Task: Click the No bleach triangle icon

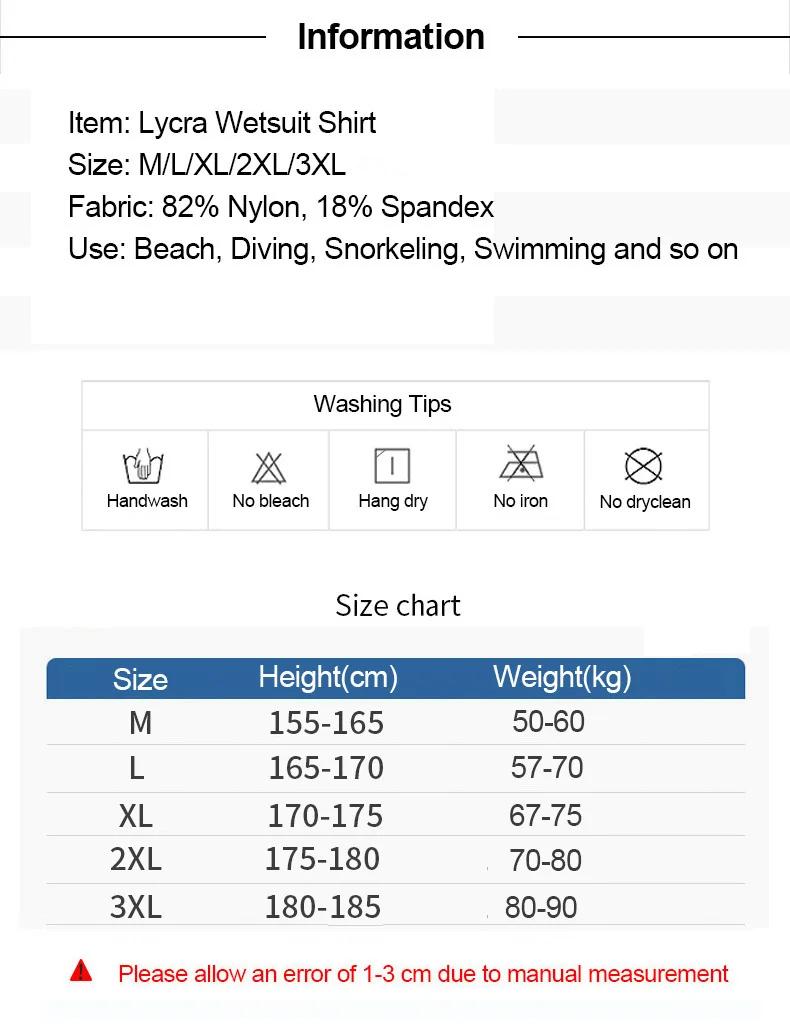Action: [x=269, y=468]
